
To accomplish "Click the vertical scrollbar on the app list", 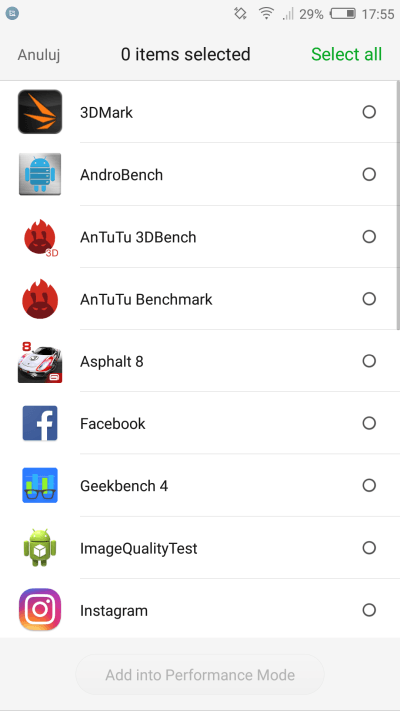I will tap(398, 205).
